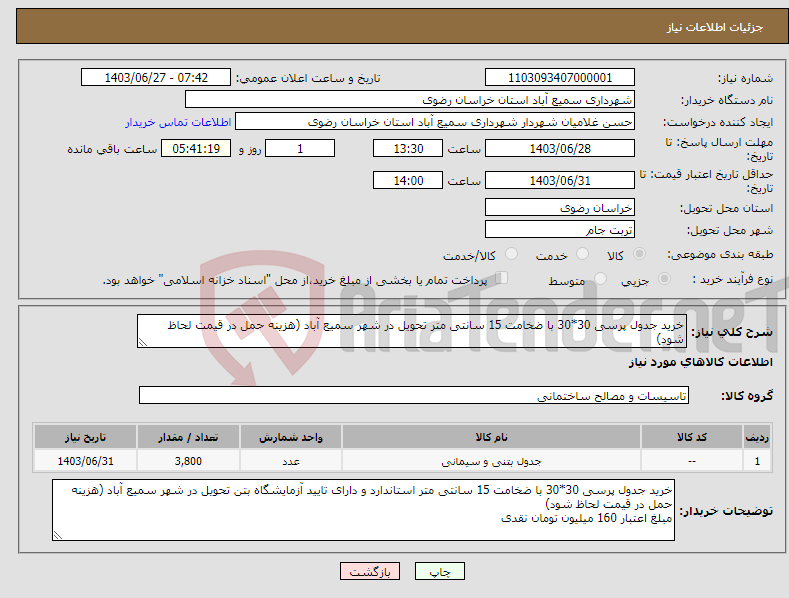Open the اطلاعات تماس خریدار link

178,122
